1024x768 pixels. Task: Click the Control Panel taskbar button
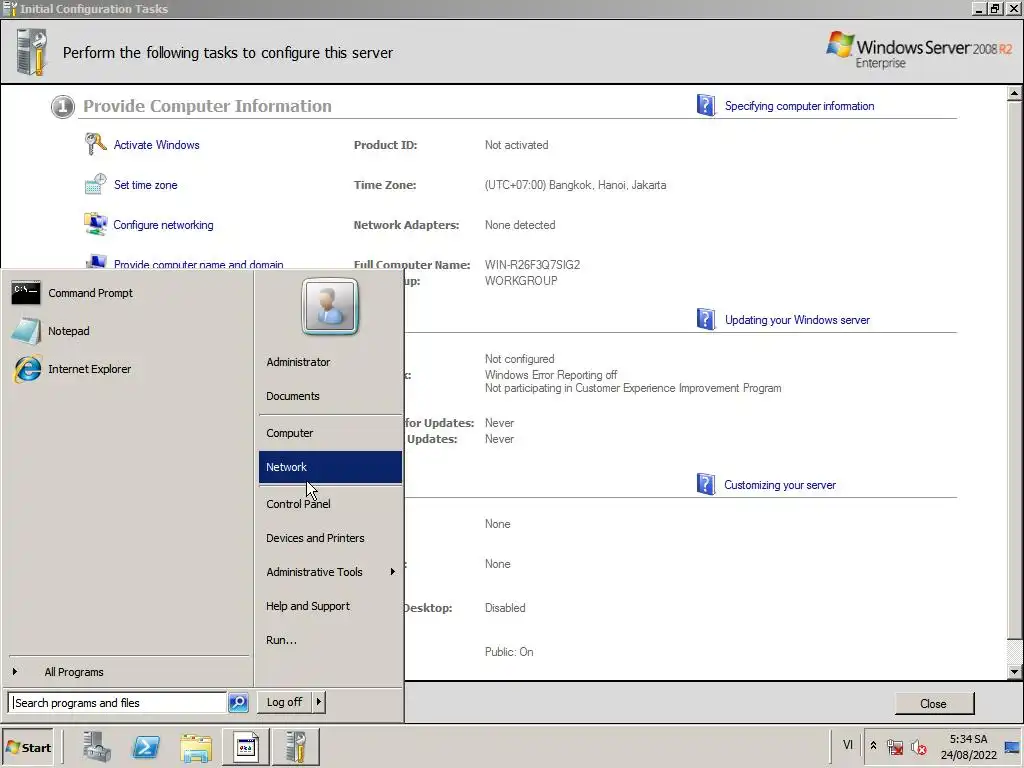pos(246,747)
